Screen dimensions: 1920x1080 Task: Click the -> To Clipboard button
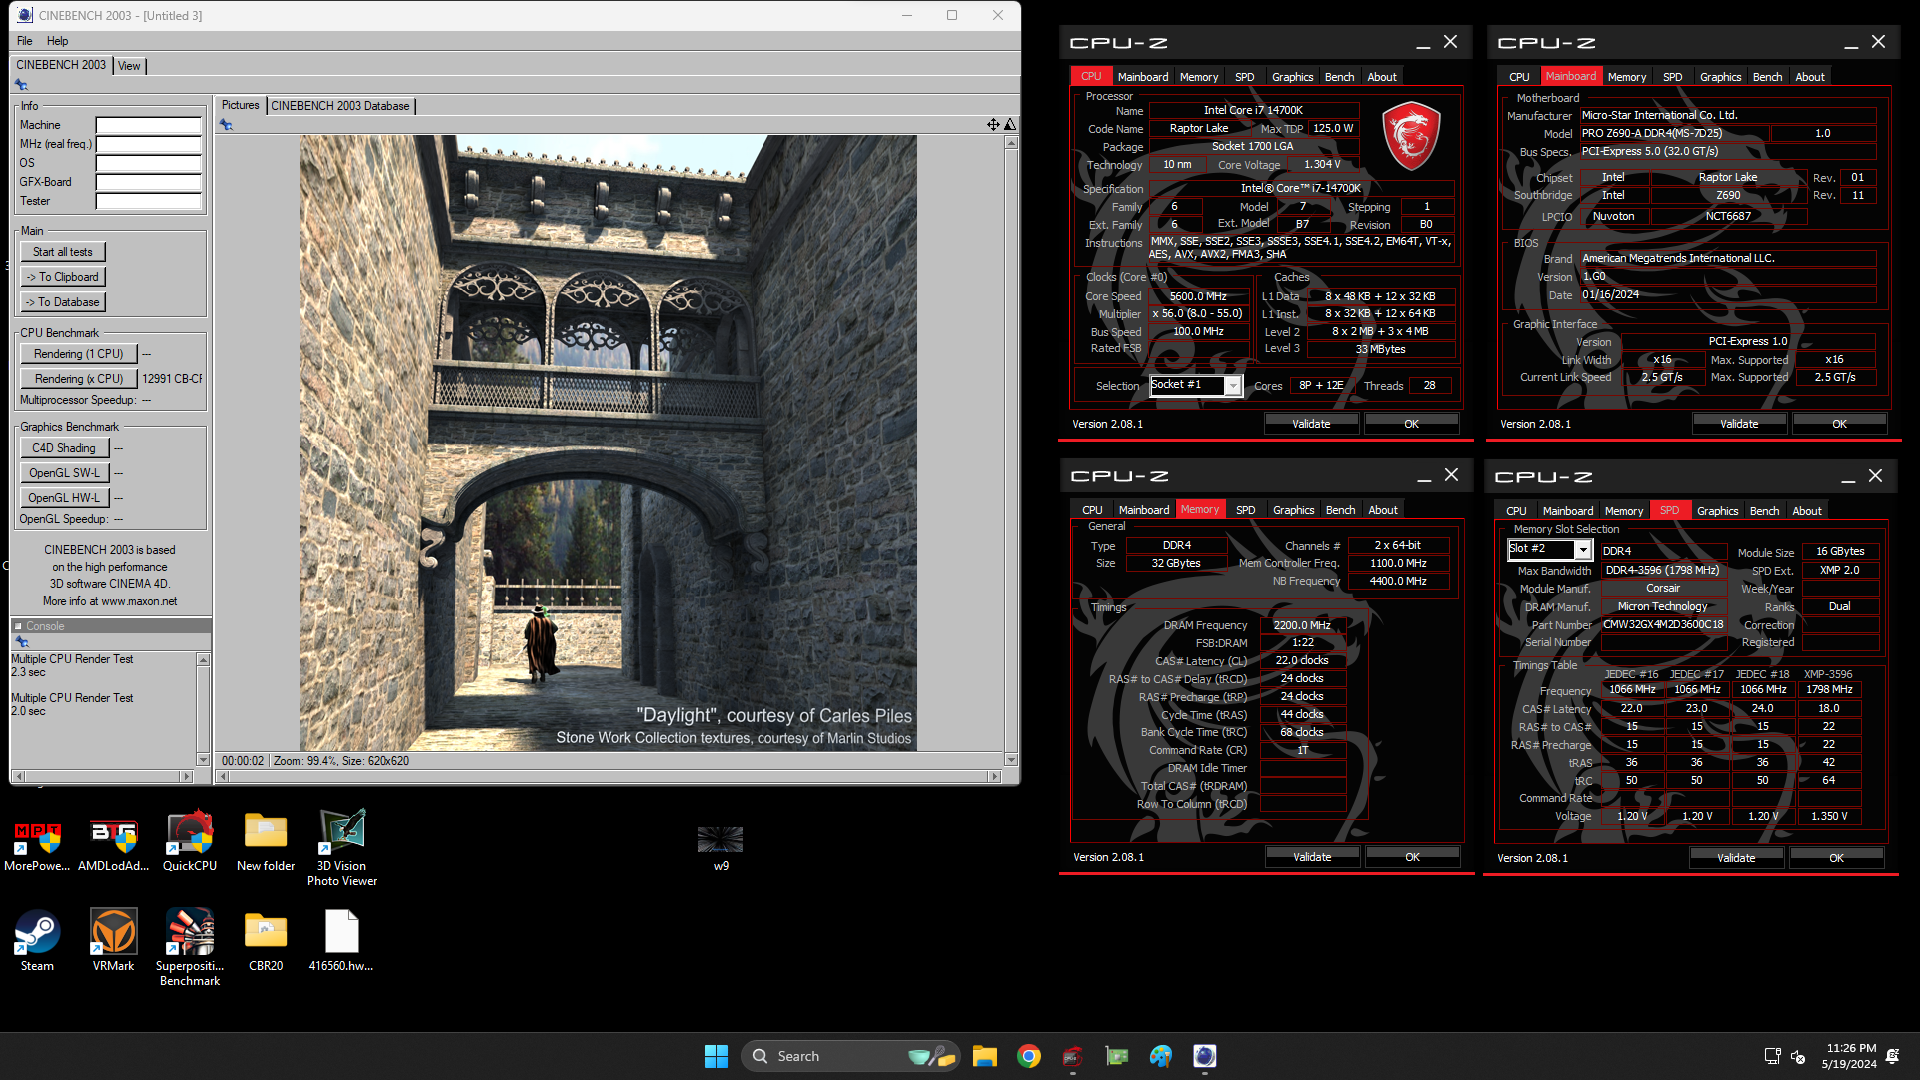click(63, 277)
